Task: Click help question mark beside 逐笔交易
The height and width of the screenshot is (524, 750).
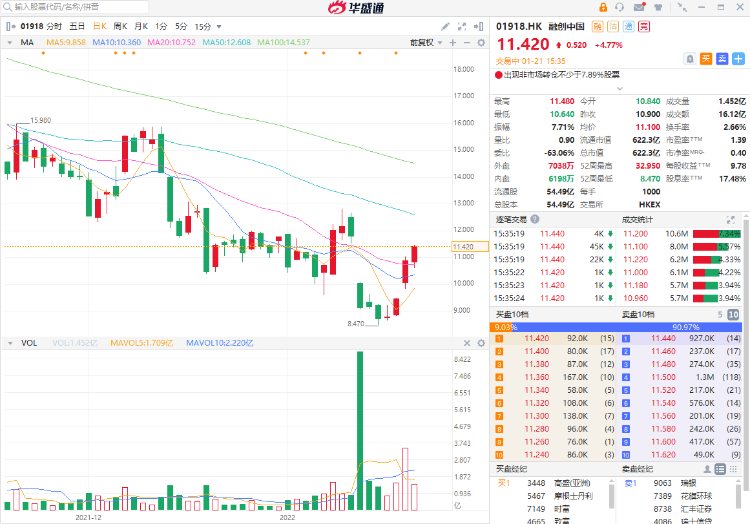Action: pos(535,219)
